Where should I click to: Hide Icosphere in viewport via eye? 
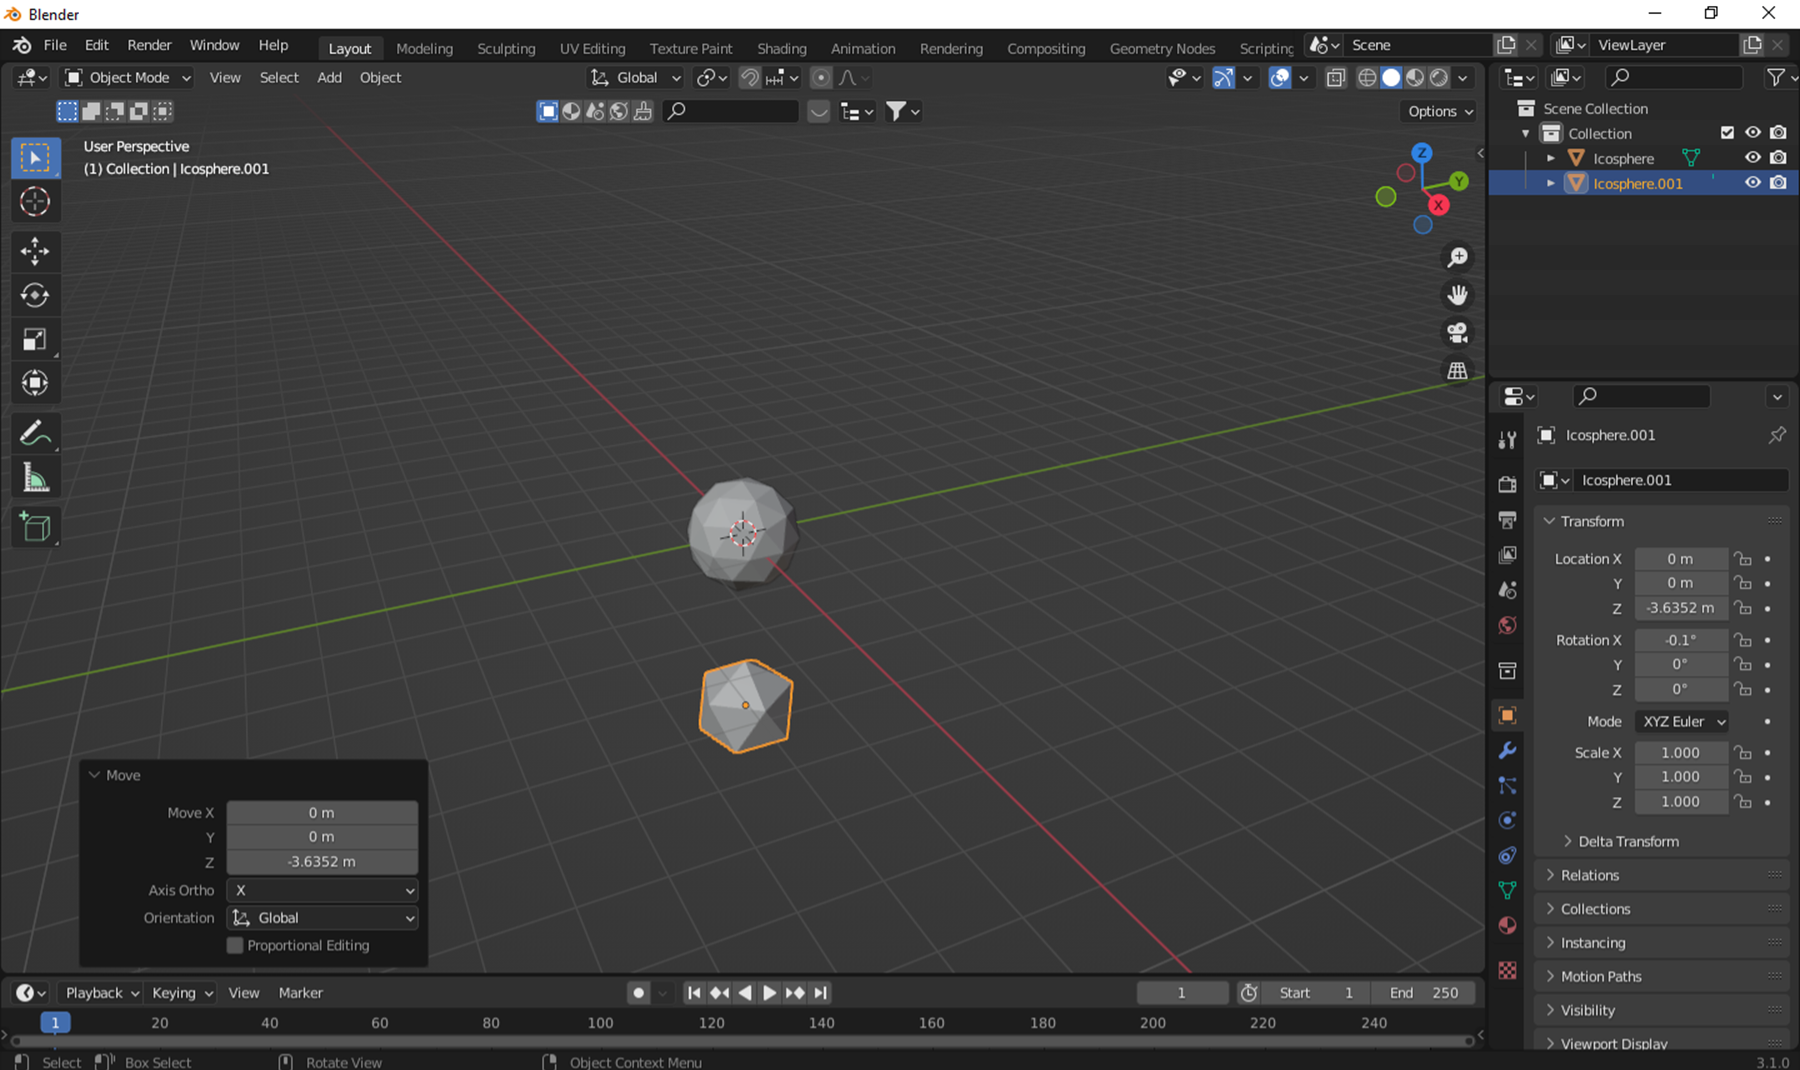1753,158
